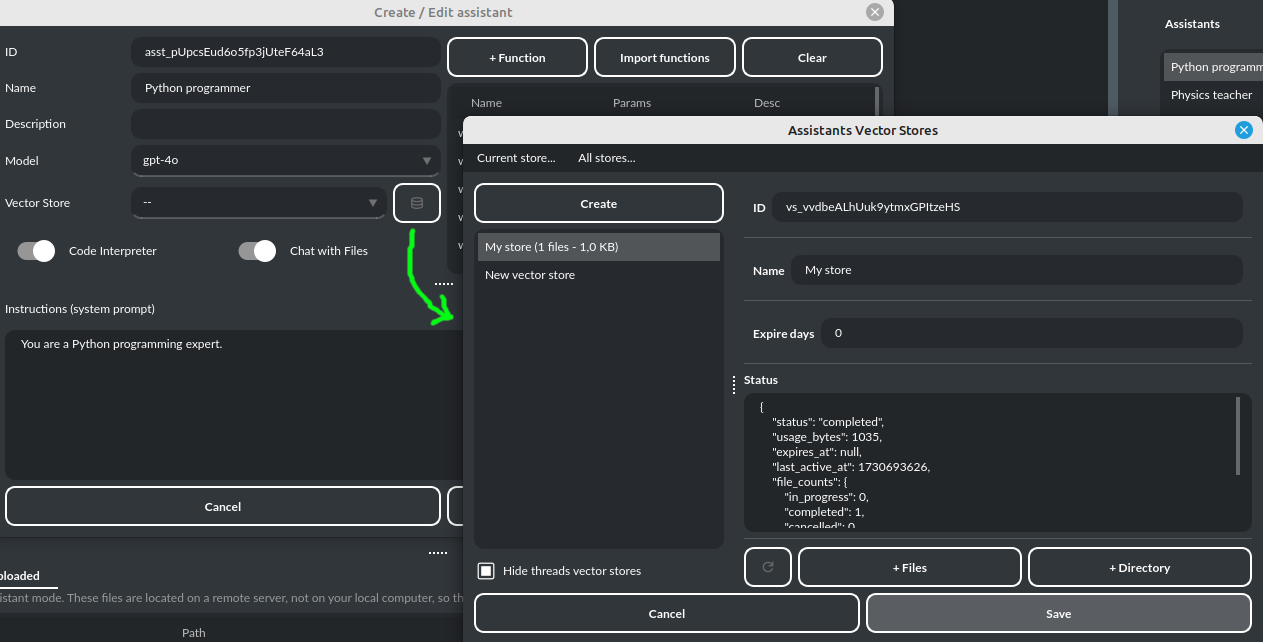
Task: Click +Directory to add a folder
Action: [x=1139, y=567]
